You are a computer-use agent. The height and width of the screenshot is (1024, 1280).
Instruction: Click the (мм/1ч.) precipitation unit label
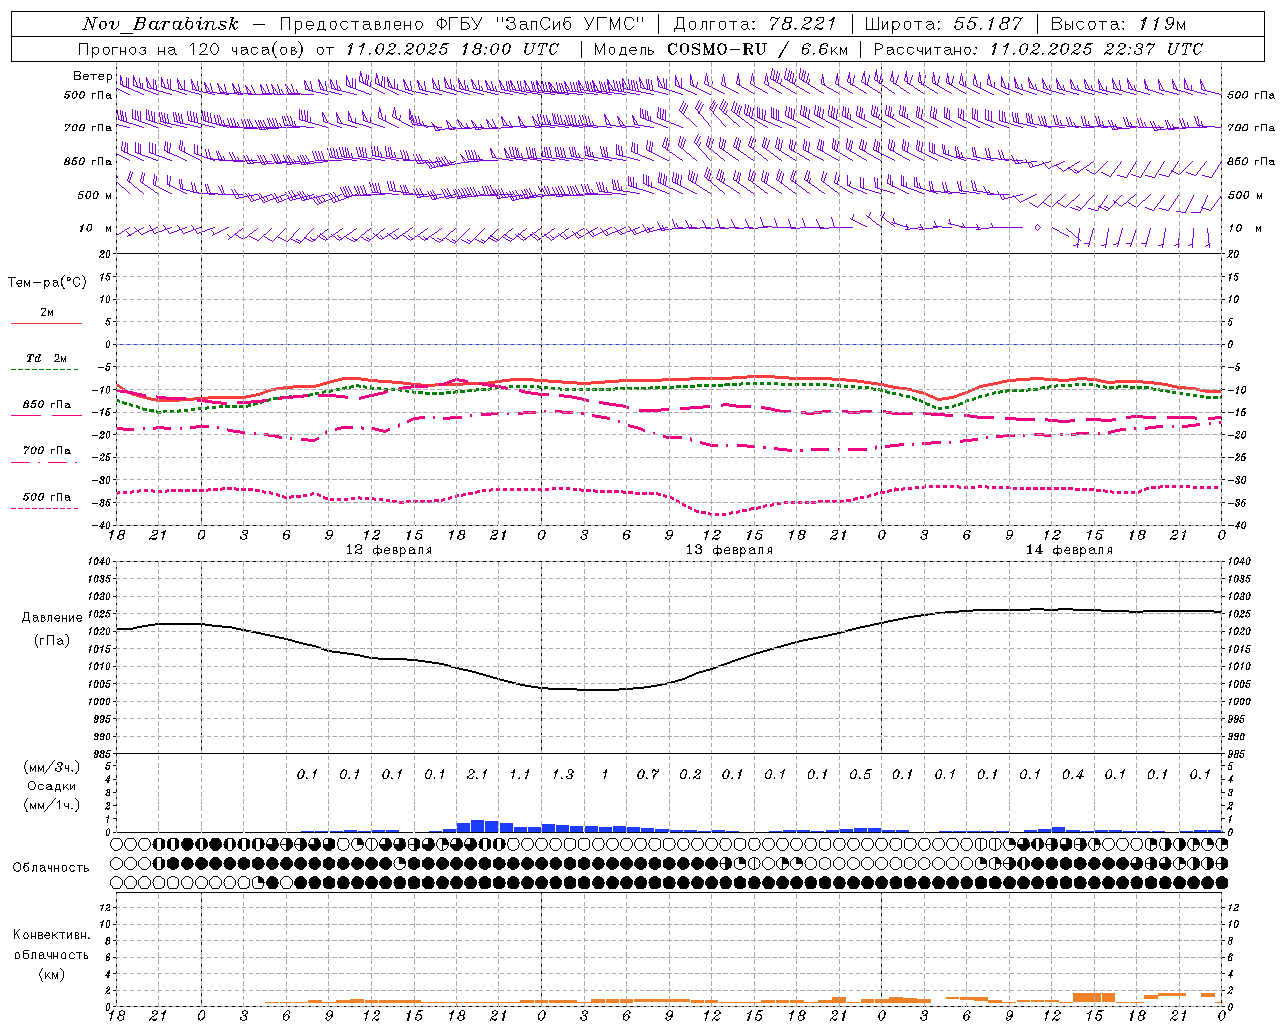click(52, 806)
